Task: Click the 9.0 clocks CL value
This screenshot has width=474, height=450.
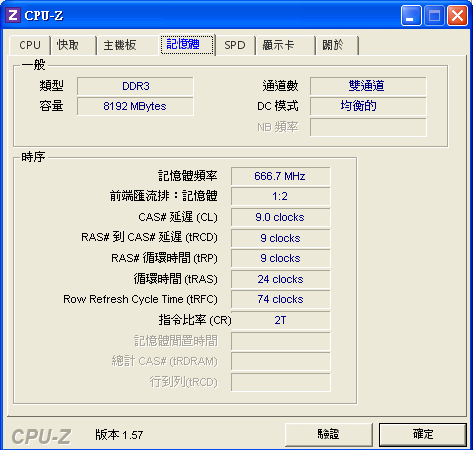Action: (281, 217)
